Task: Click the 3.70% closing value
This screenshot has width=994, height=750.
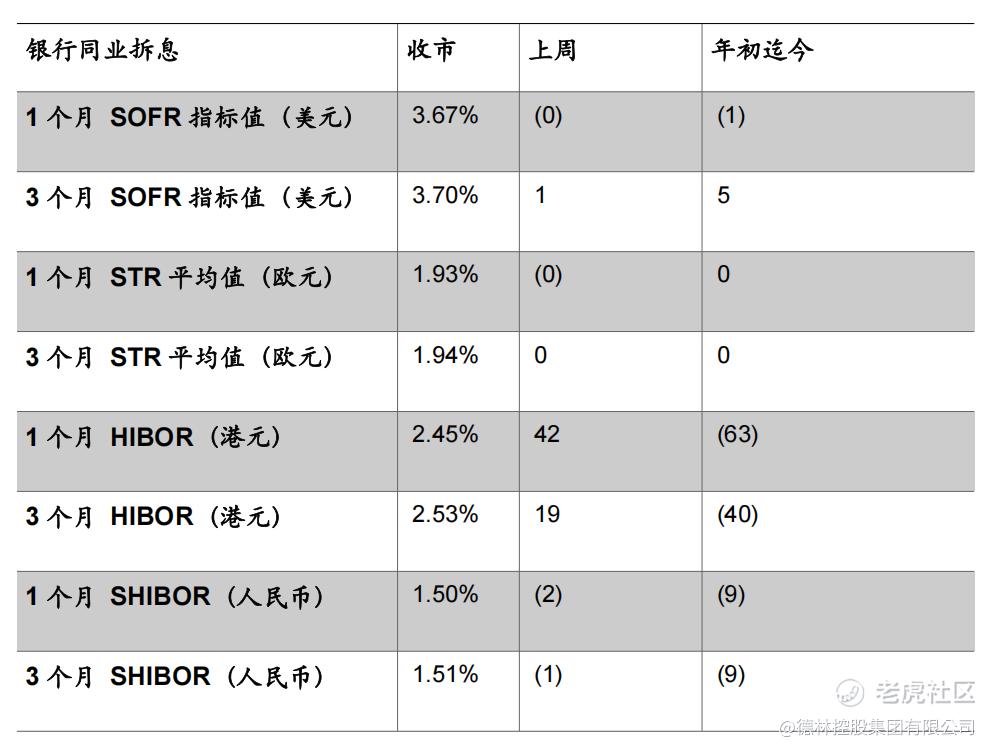Action: click(x=445, y=195)
